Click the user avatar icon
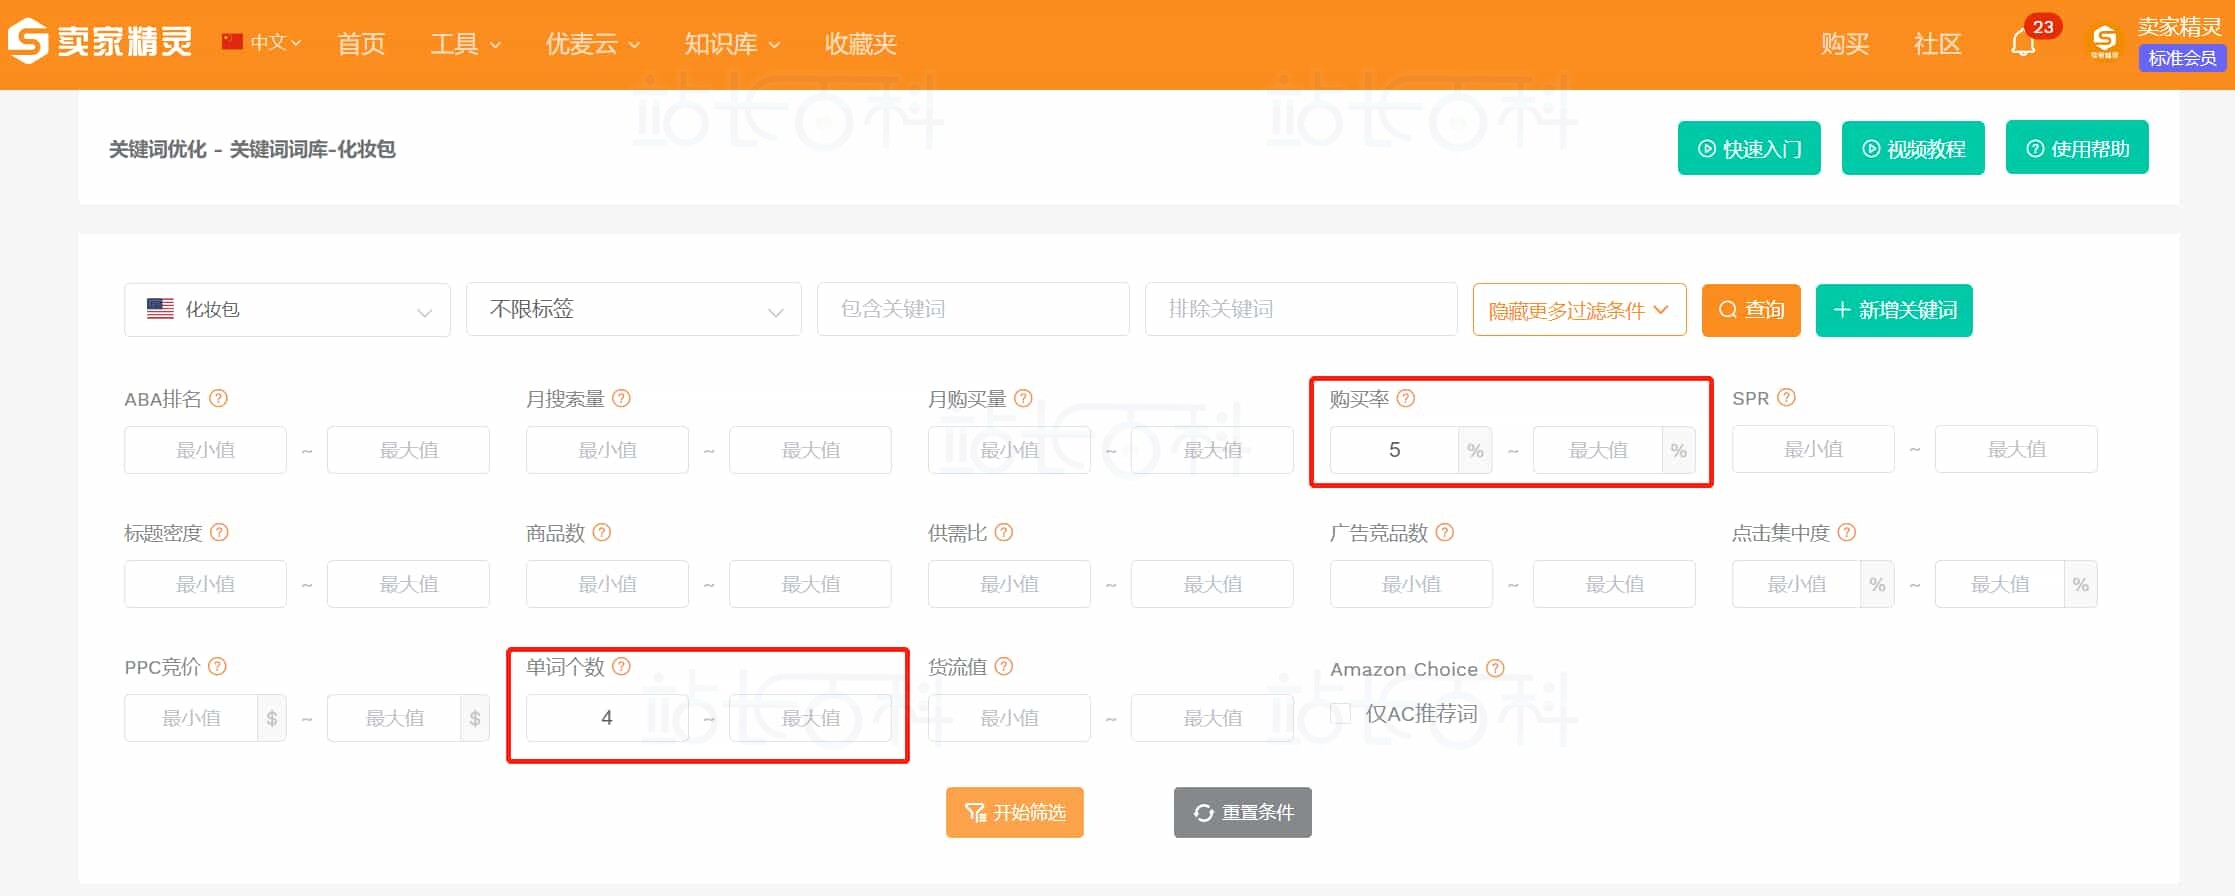Viewport: 2235px width, 896px height. pyautogui.click(x=2104, y=42)
